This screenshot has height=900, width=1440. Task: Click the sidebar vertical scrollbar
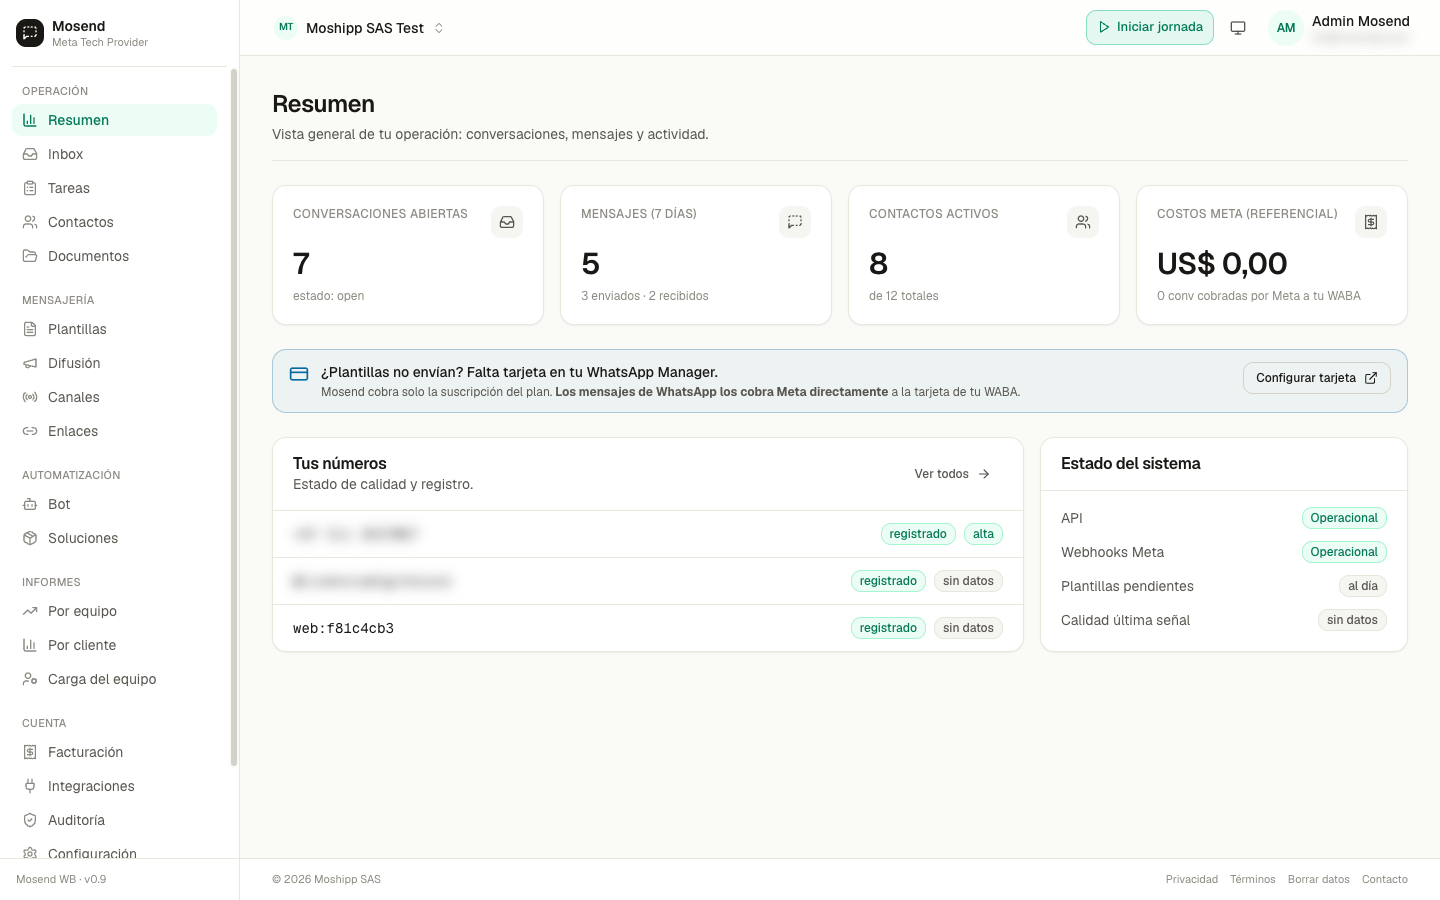(x=234, y=417)
